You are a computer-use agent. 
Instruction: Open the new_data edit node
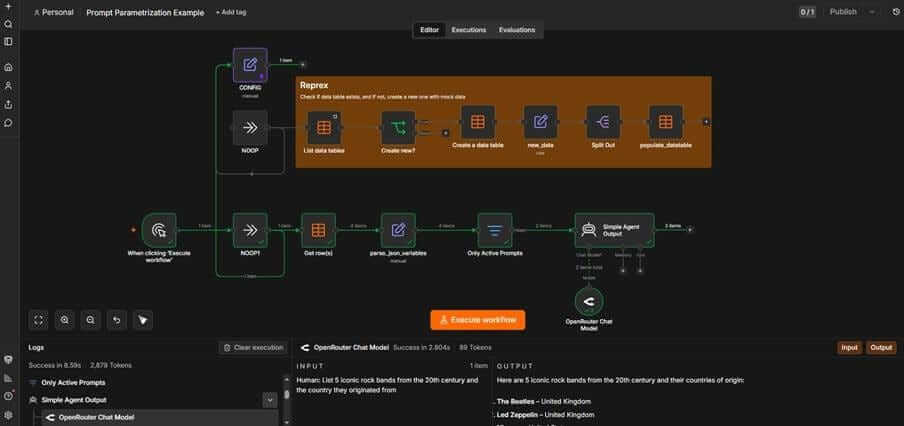(540, 122)
